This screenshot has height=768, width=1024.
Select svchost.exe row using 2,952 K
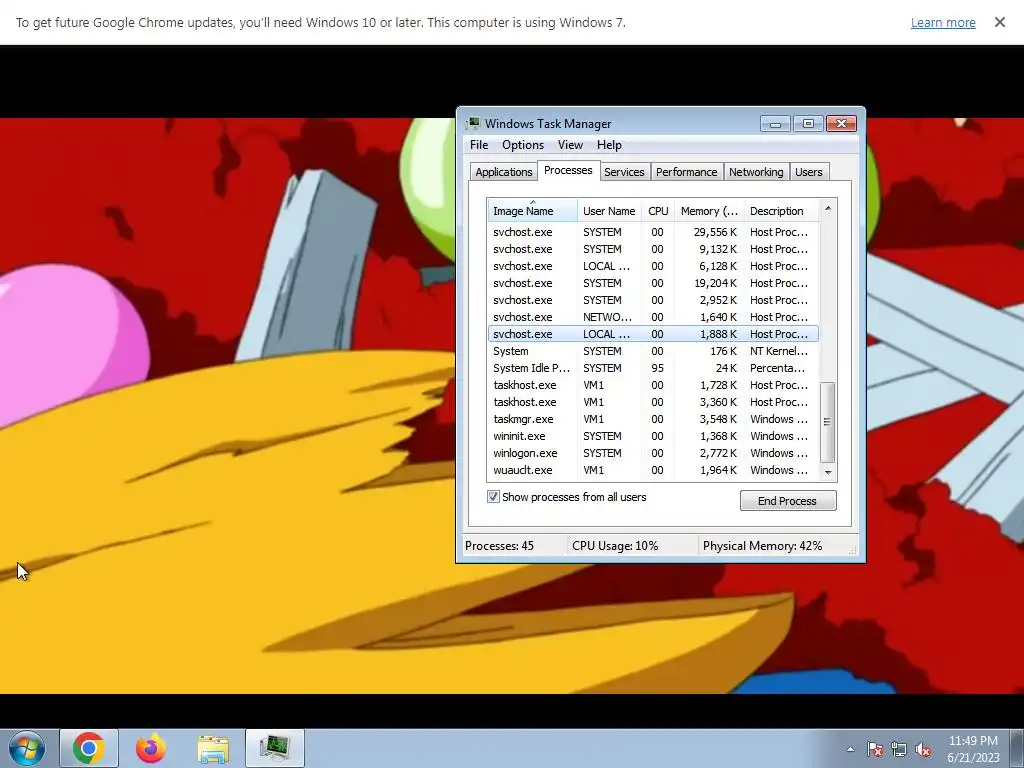click(x=653, y=300)
